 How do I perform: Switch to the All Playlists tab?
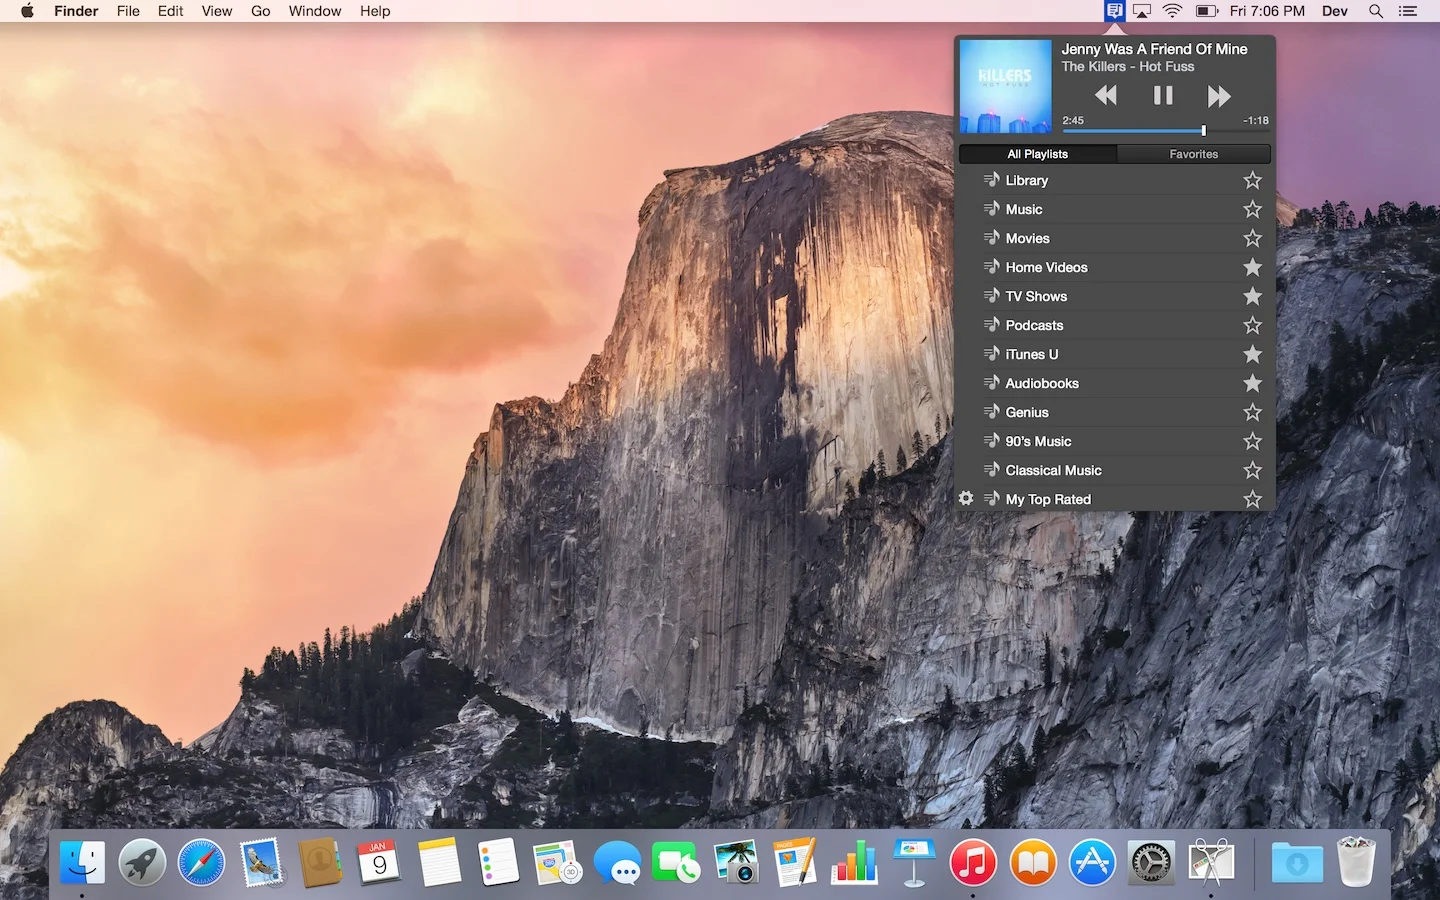[1037, 154]
